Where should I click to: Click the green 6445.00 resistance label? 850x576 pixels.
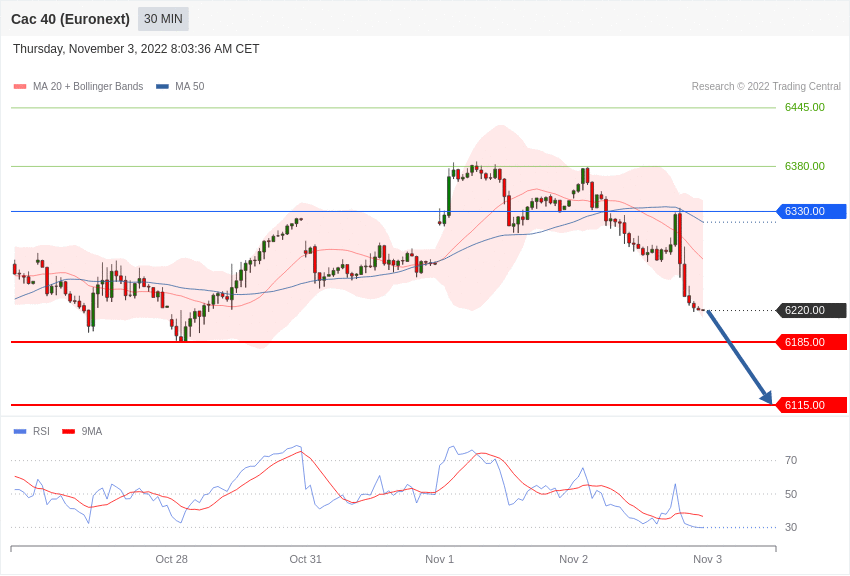pos(804,107)
